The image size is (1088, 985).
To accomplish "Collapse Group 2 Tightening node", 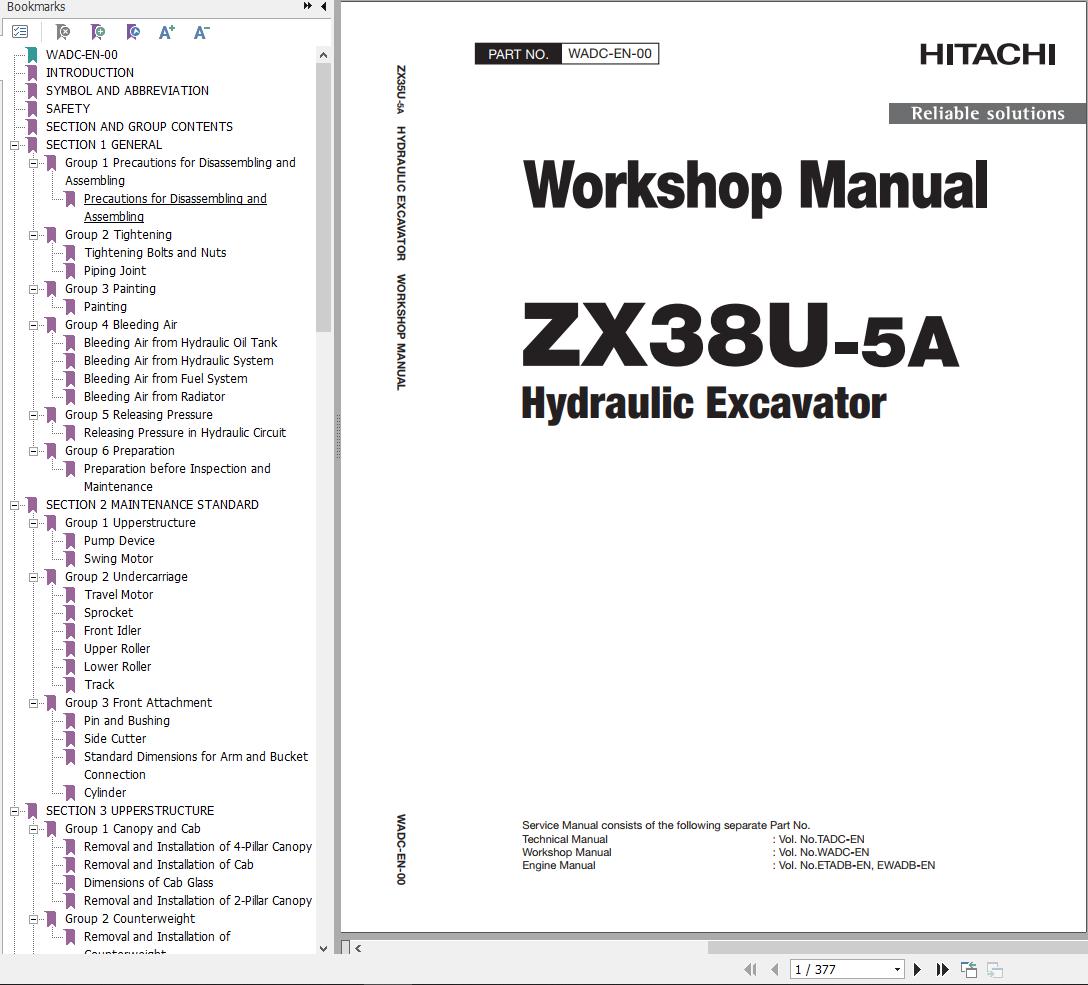I will [33, 235].
